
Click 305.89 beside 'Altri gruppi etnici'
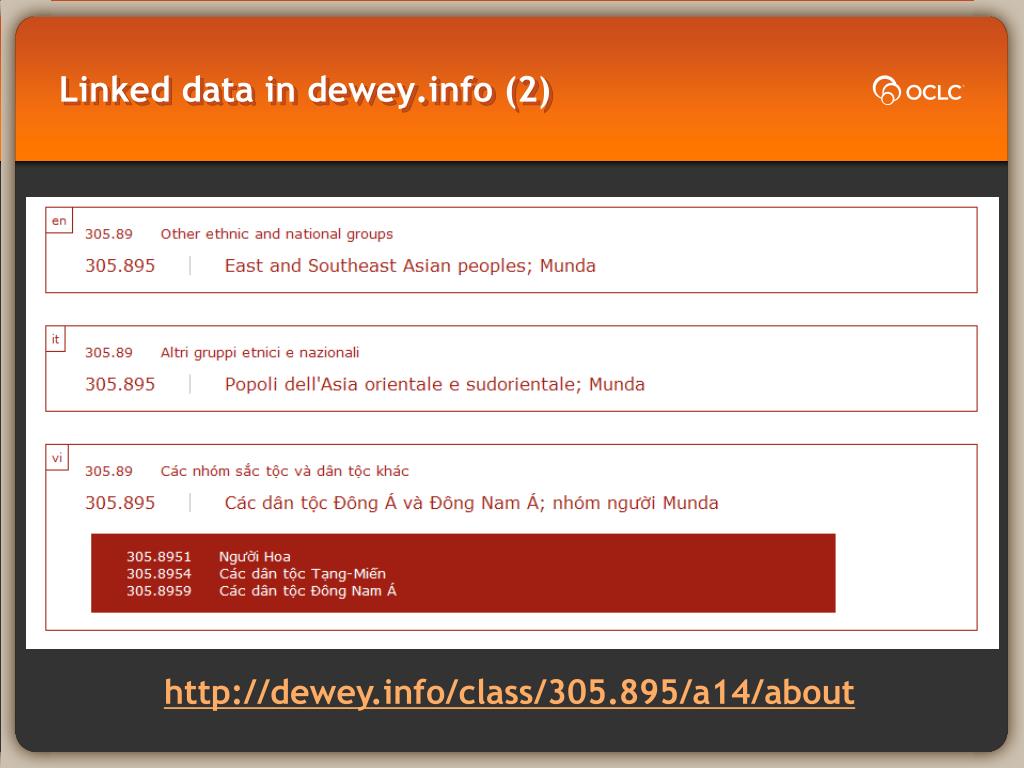click(108, 353)
